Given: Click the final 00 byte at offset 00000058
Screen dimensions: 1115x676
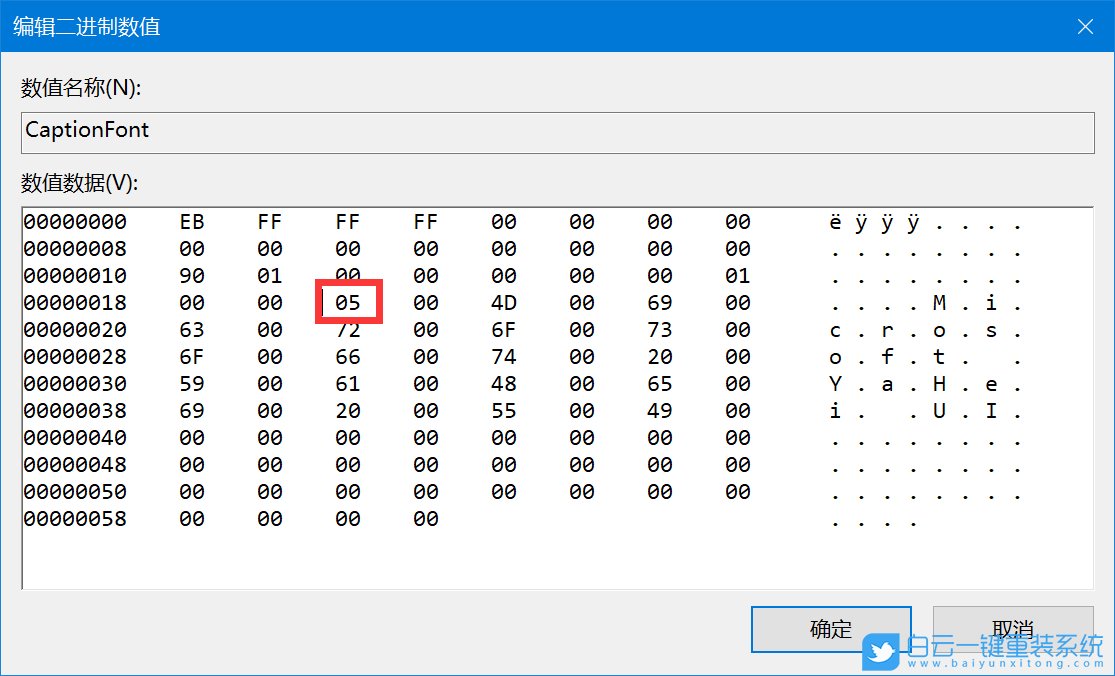Looking at the screenshot, I should pyautogui.click(x=425, y=518).
